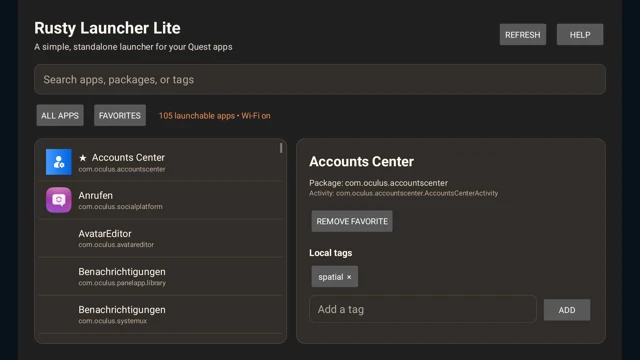The height and width of the screenshot is (360, 640).
Task: Refresh the app list
Action: pos(522,35)
